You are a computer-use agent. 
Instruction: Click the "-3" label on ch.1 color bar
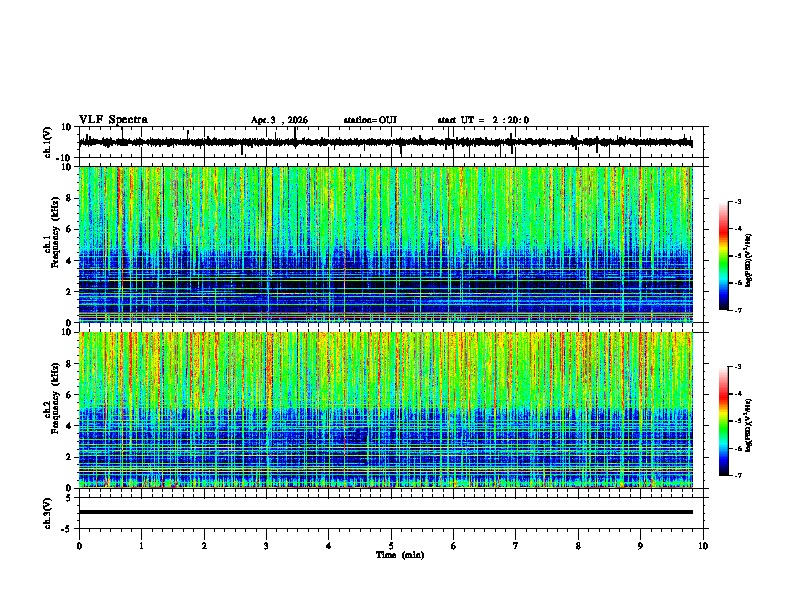pyautogui.click(x=737, y=201)
